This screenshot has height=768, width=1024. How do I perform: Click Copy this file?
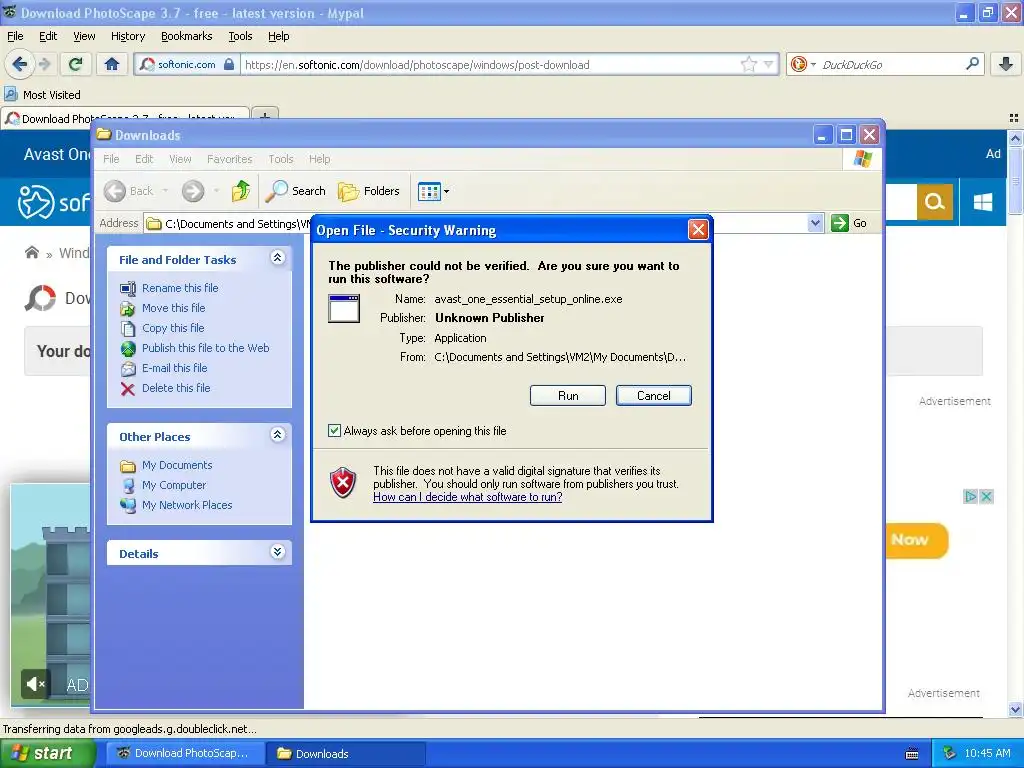click(x=173, y=328)
